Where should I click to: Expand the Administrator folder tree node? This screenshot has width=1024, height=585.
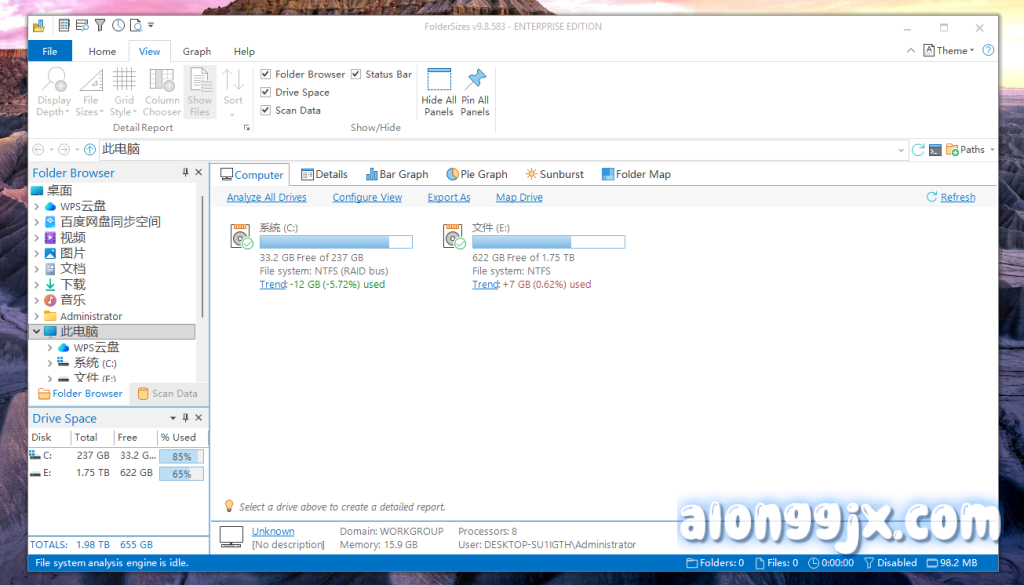[37, 316]
